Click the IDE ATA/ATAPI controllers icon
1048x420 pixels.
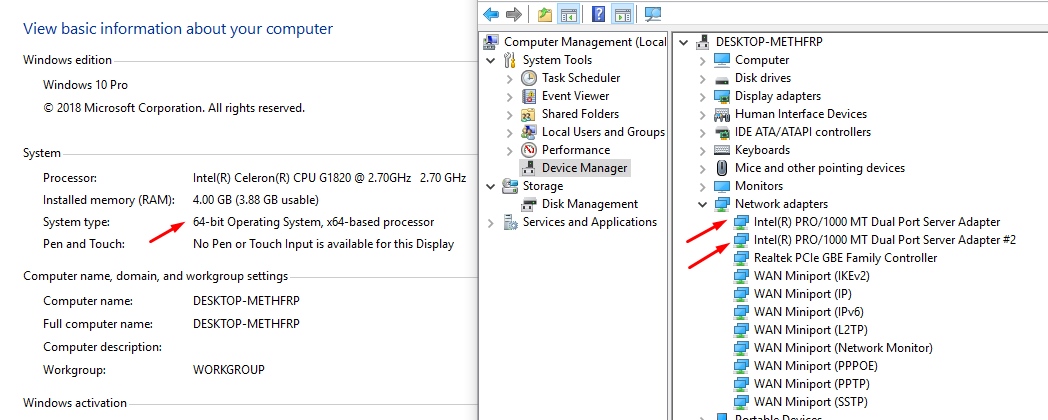(x=722, y=132)
